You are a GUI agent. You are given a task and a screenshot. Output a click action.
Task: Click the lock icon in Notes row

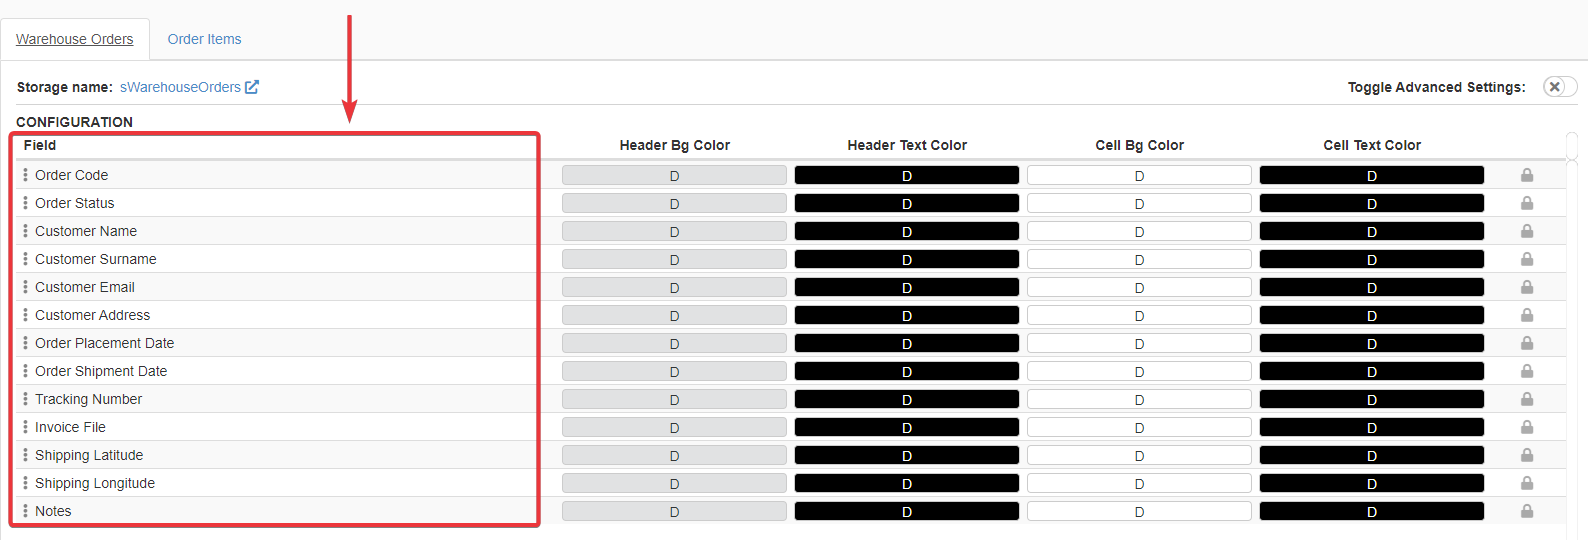click(1527, 511)
